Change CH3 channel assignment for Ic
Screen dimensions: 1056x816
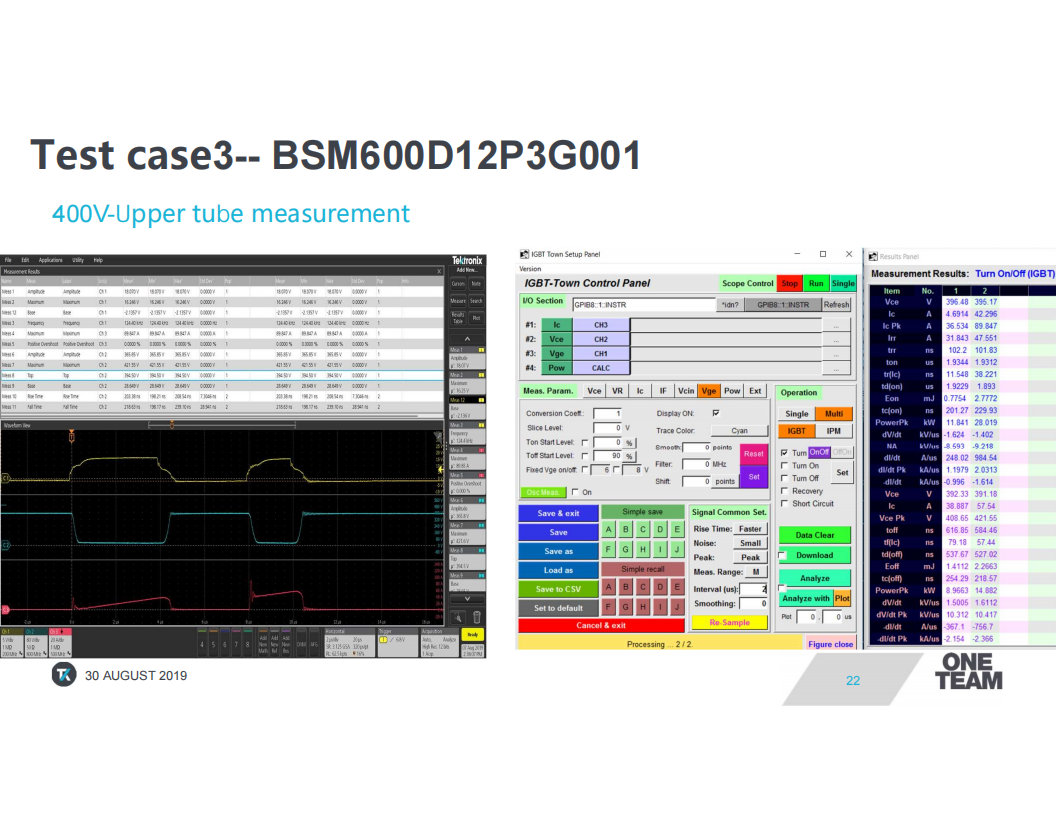[x=601, y=325]
